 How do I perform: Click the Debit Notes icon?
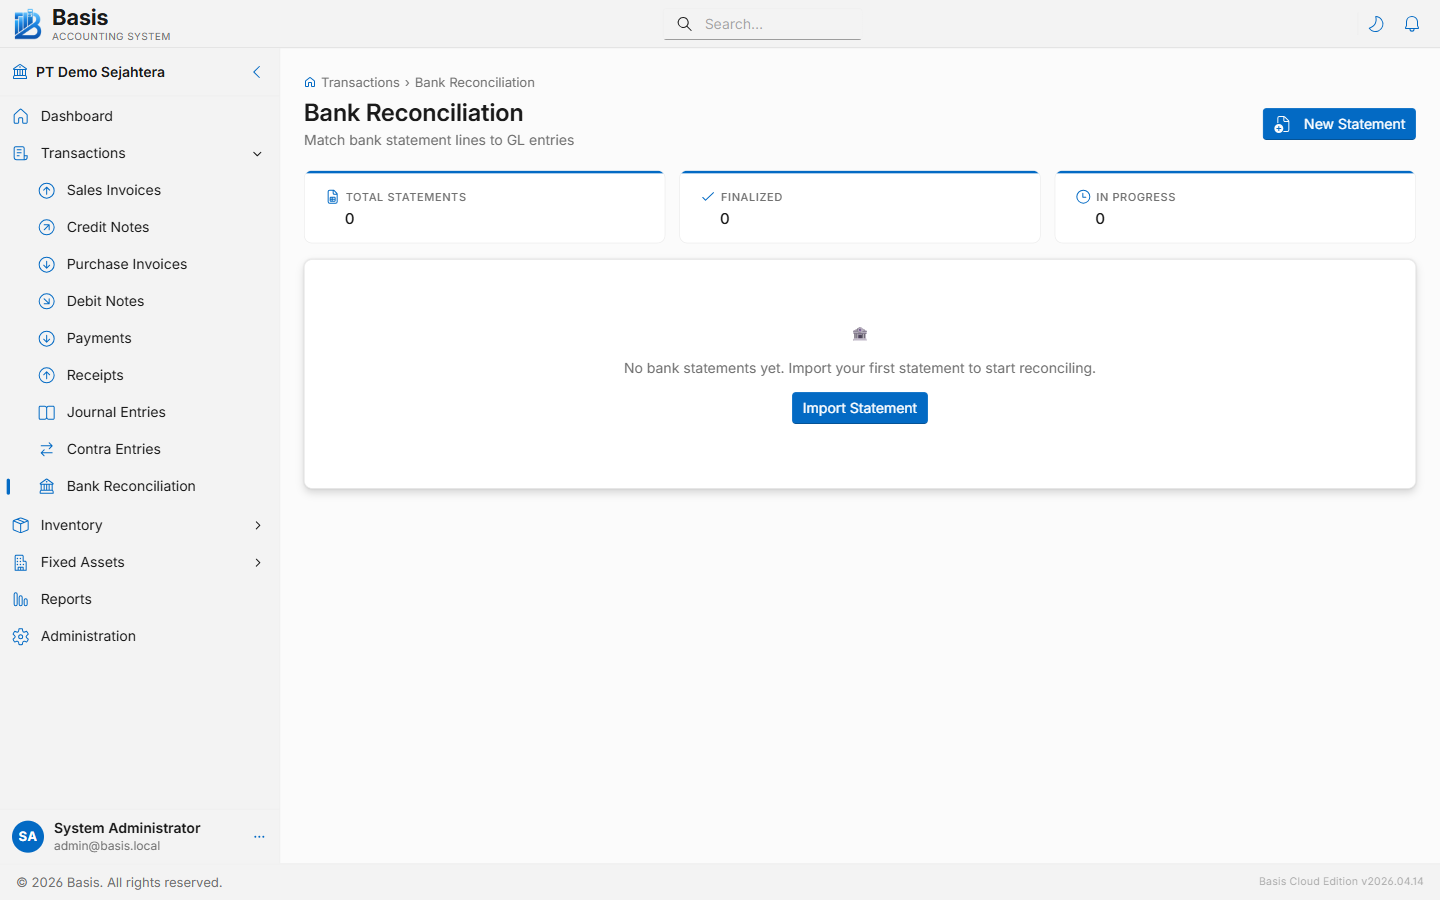coord(47,301)
